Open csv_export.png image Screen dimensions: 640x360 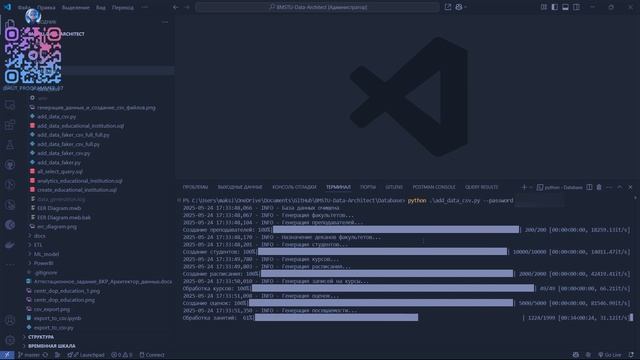[51, 309]
